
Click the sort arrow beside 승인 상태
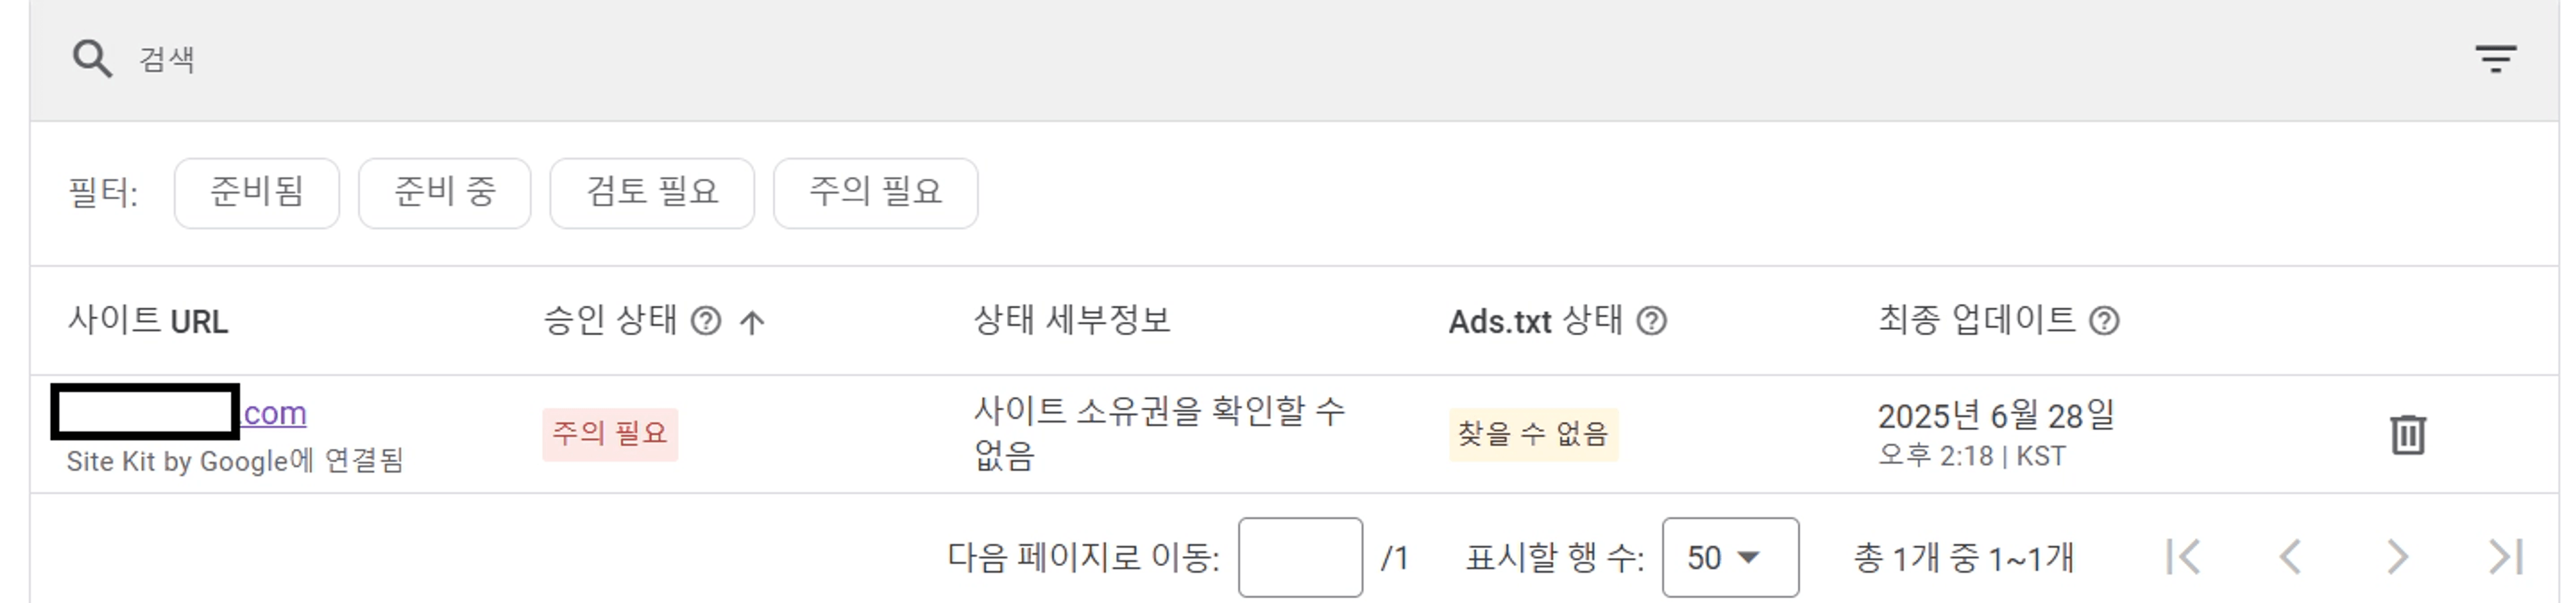click(752, 321)
